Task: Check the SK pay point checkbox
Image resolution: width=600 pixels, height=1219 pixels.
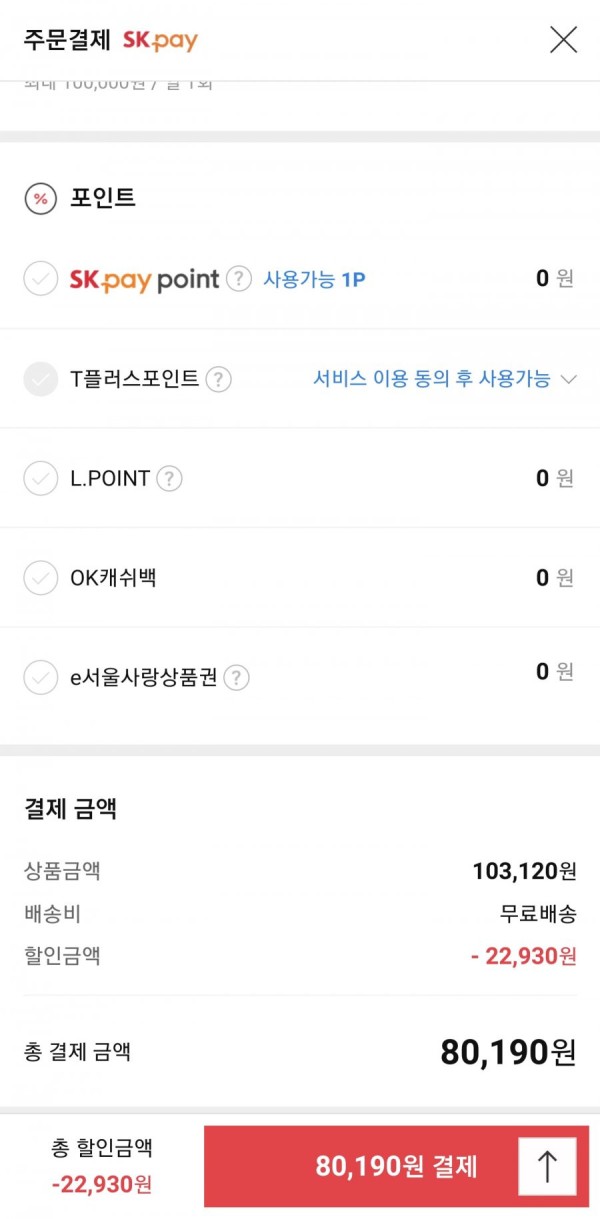Action: click(x=41, y=279)
